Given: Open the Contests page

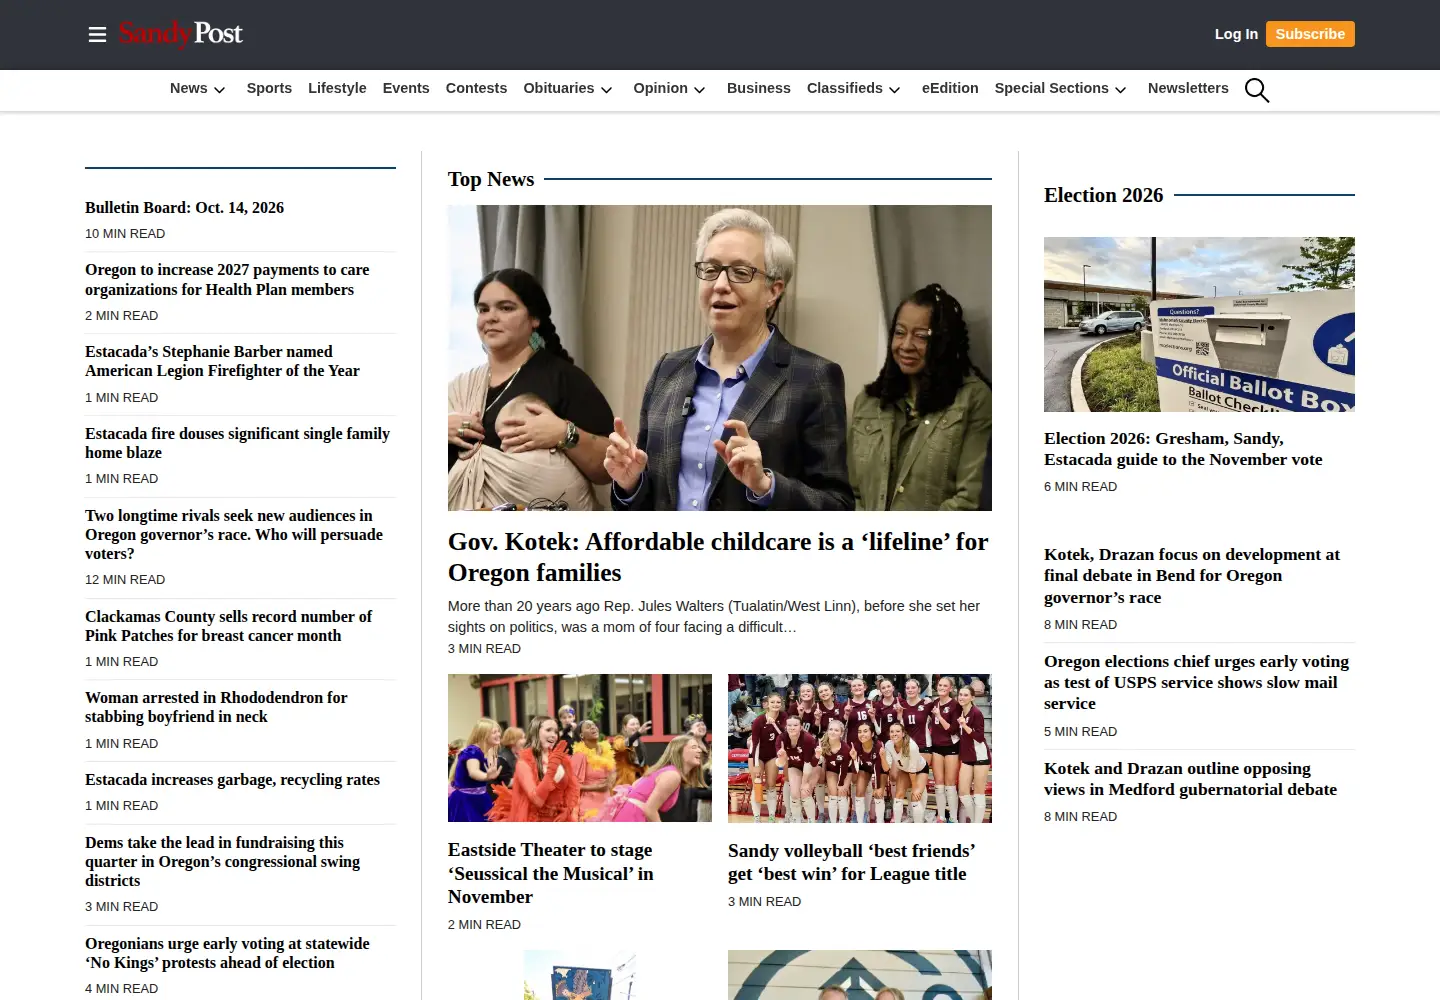Looking at the screenshot, I should [476, 88].
